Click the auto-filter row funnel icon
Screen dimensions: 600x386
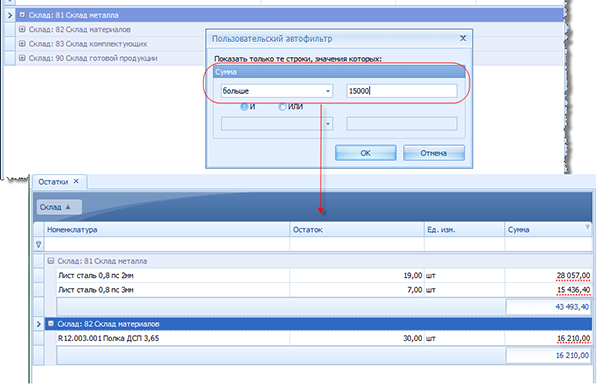tap(39, 244)
